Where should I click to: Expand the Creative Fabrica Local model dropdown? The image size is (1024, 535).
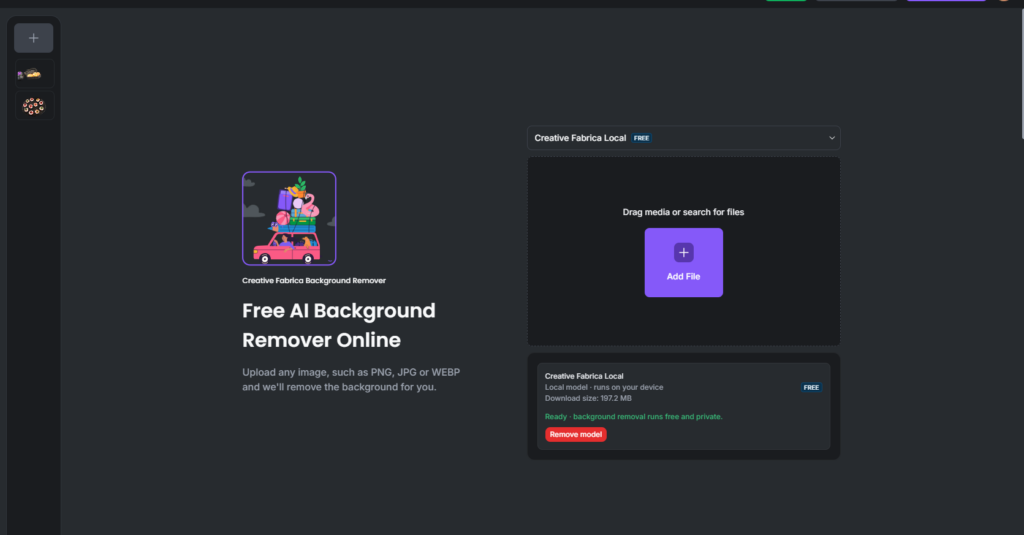tap(683, 138)
